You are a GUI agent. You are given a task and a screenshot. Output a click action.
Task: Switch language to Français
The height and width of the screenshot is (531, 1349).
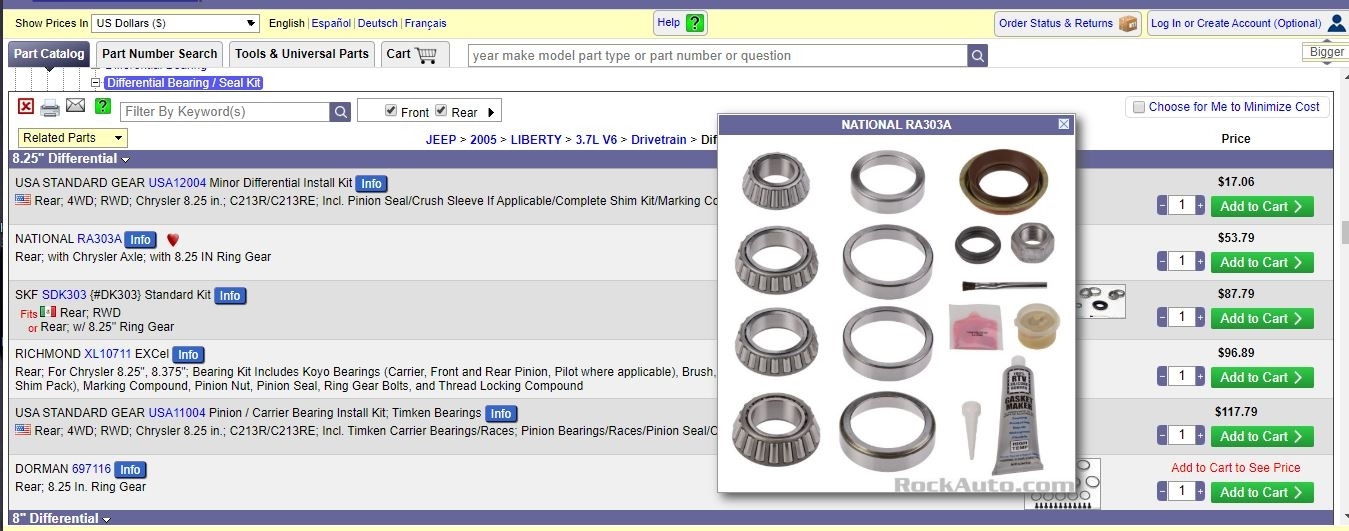[x=426, y=23]
